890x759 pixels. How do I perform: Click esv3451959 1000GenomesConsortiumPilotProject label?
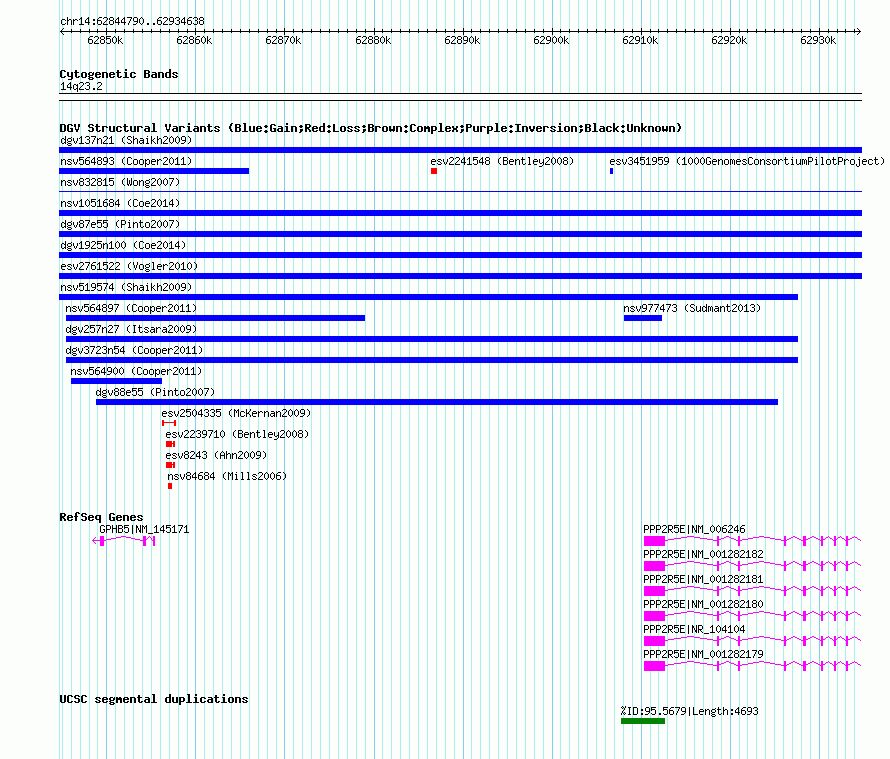pyautogui.click(x=747, y=161)
